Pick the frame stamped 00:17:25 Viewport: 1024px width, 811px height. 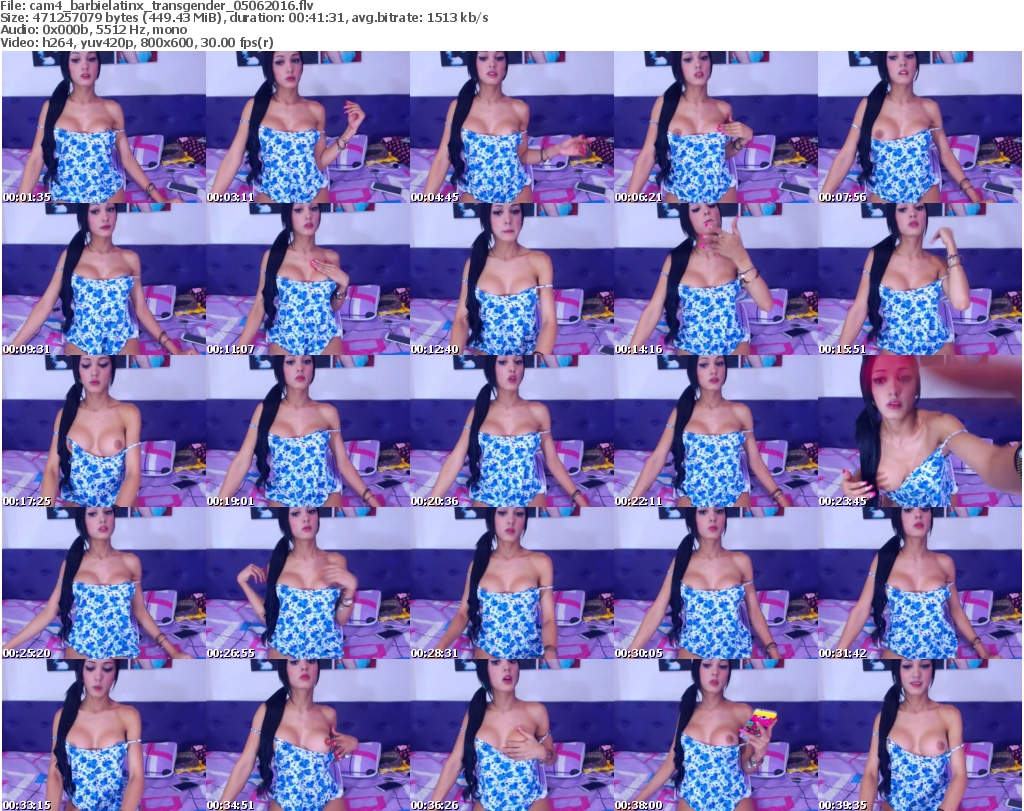[x=104, y=431]
